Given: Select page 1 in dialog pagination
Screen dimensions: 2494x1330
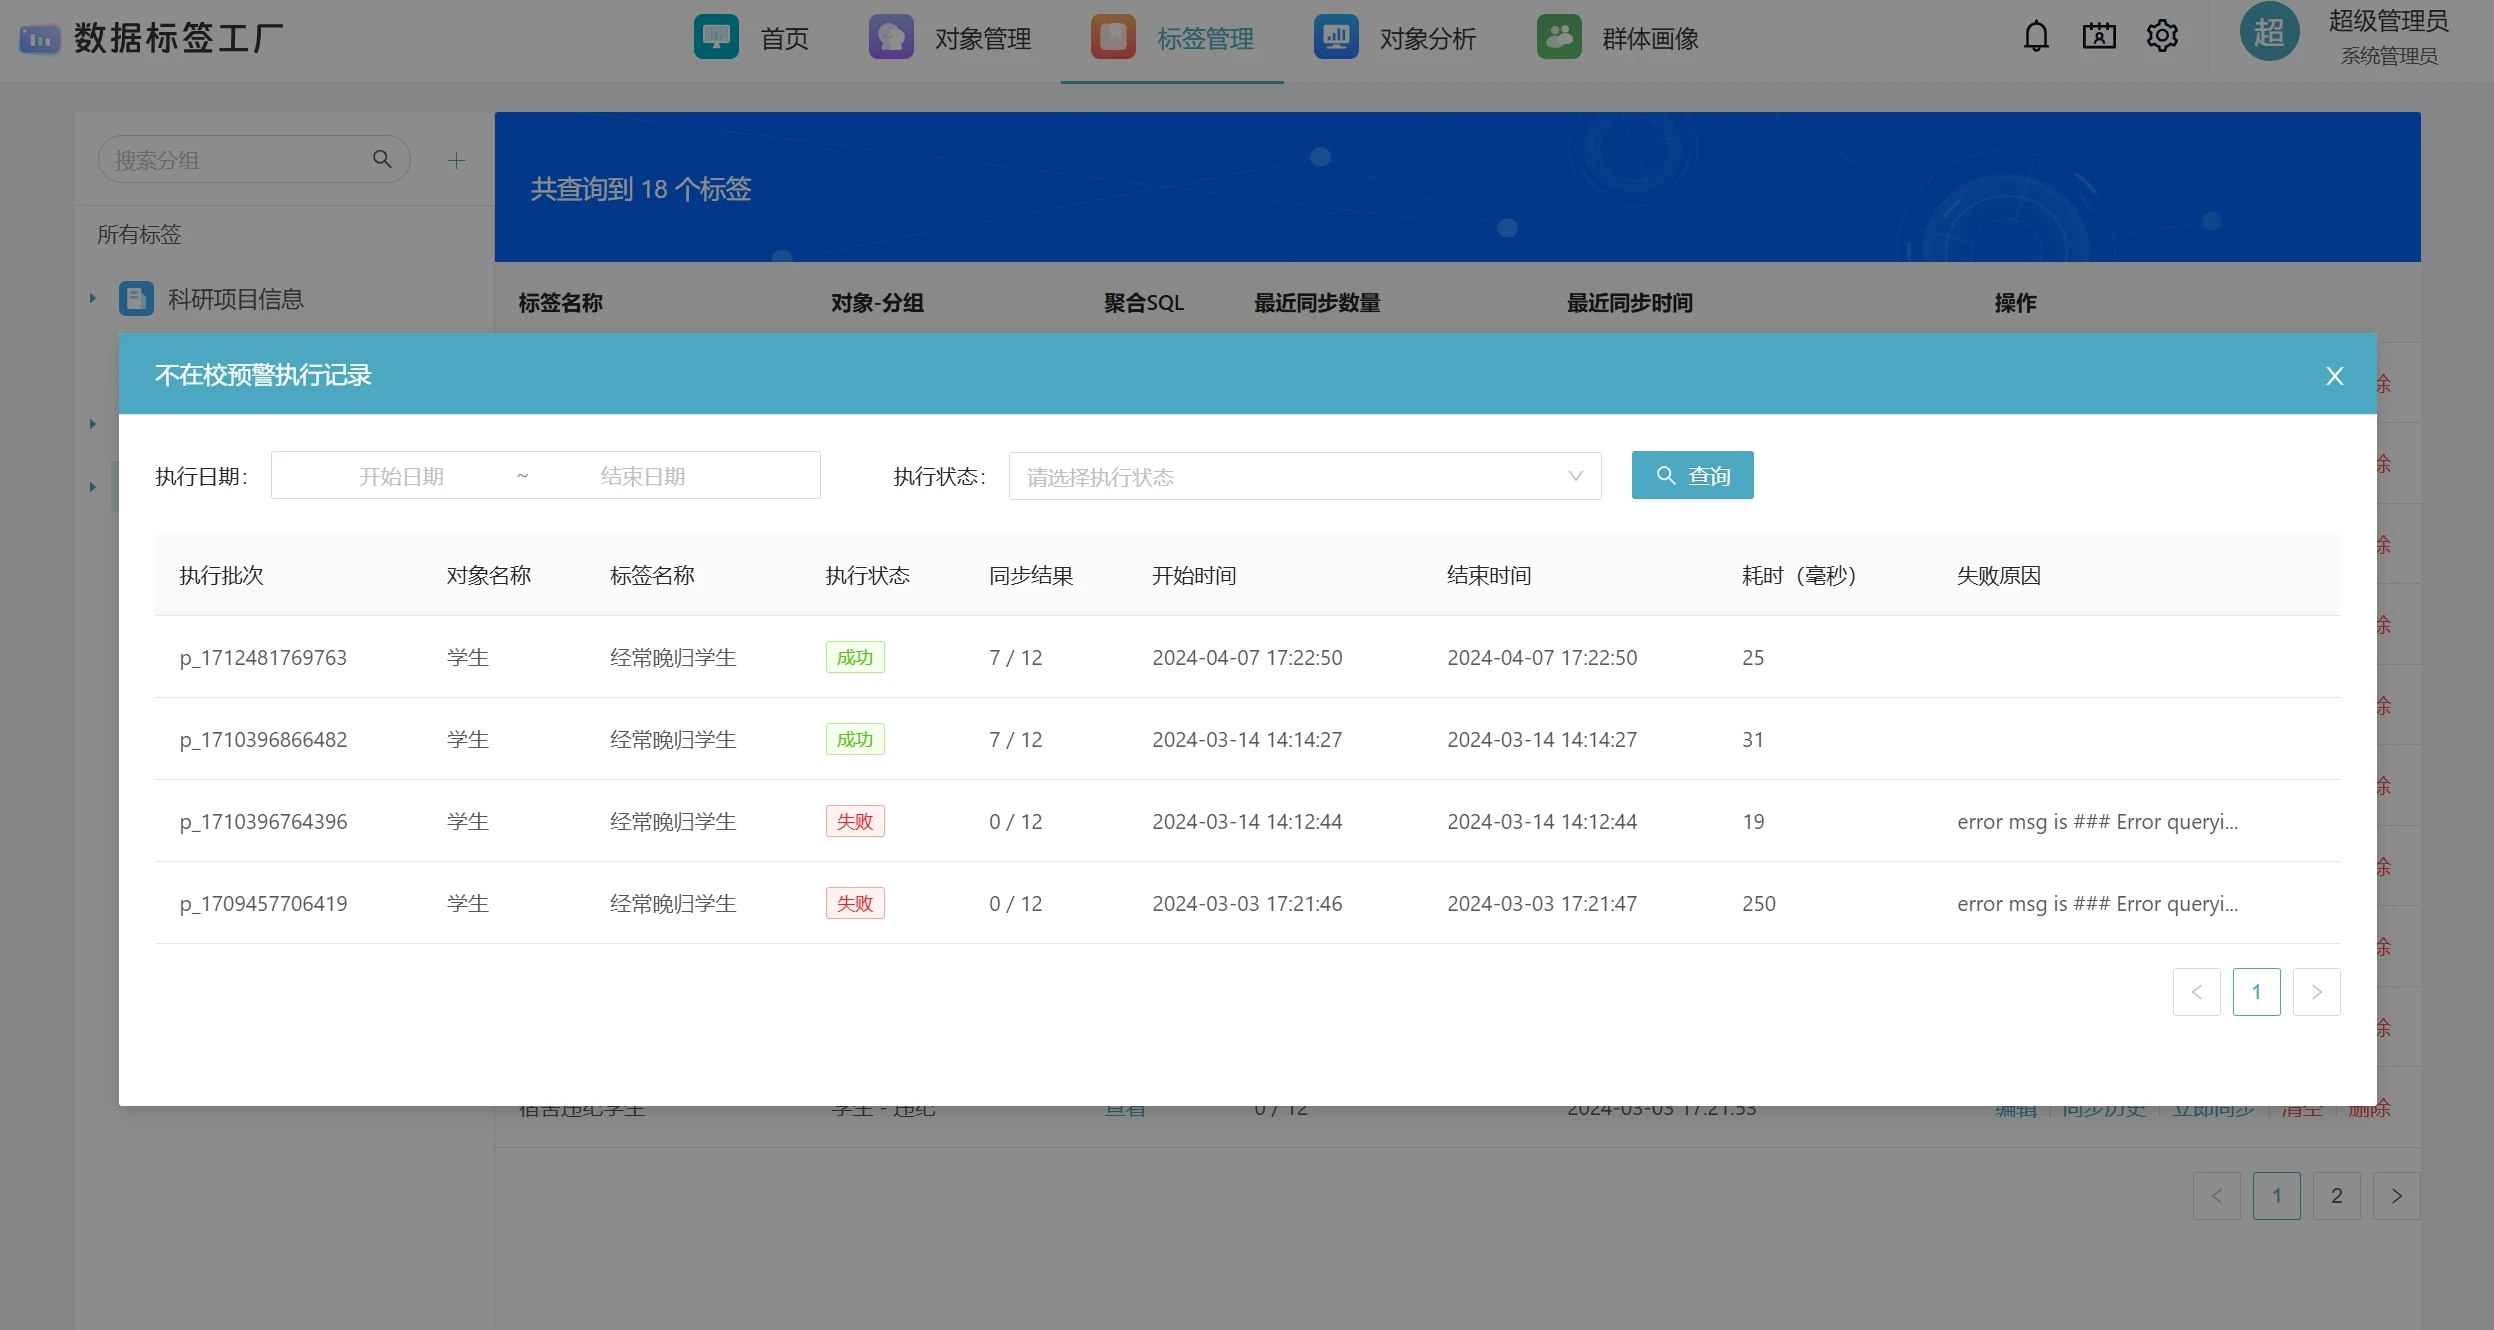Looking at the screenshot, I should point(2256,992).
